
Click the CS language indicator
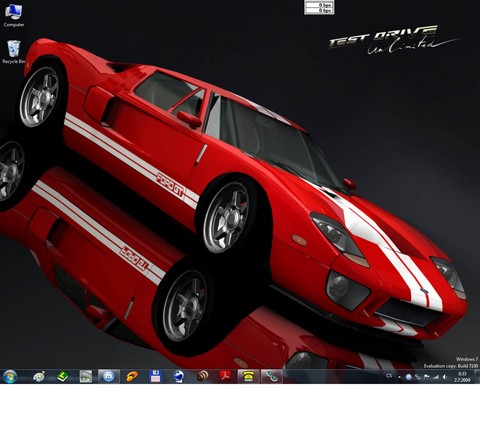pyautogui.click(x=389, y=376)
